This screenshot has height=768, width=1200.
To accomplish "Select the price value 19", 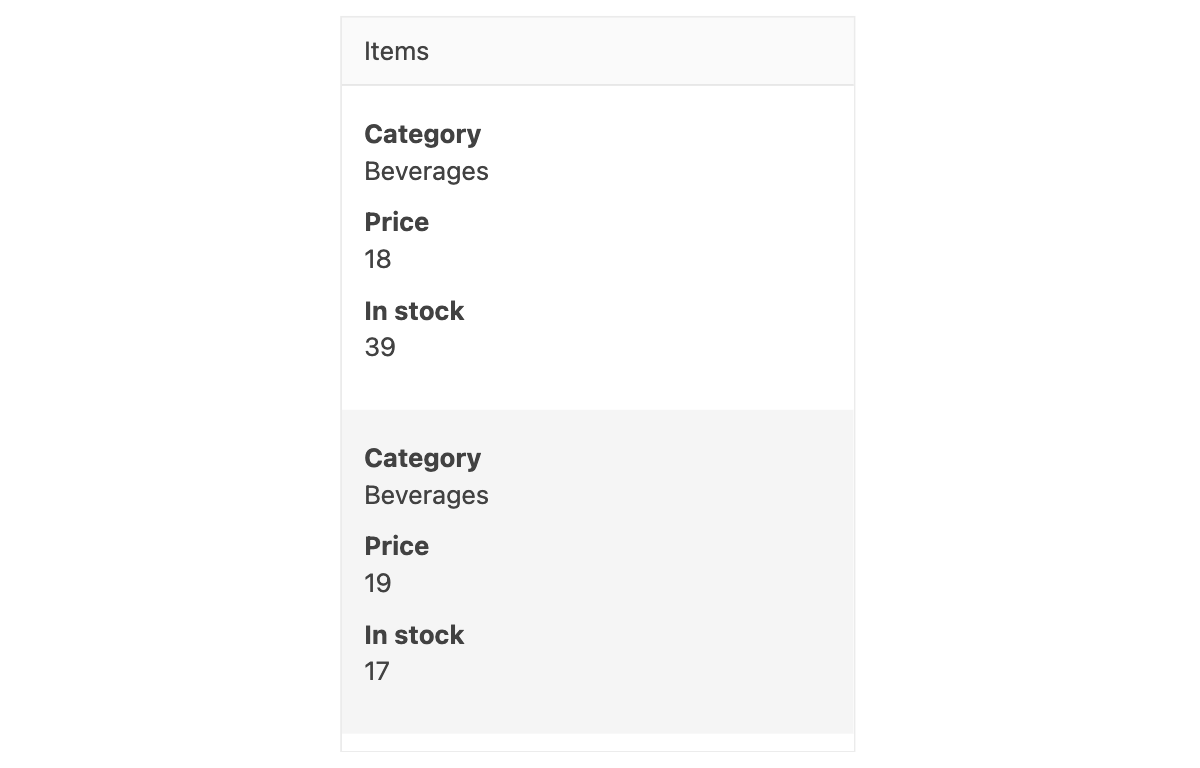I will coord(377,583).
